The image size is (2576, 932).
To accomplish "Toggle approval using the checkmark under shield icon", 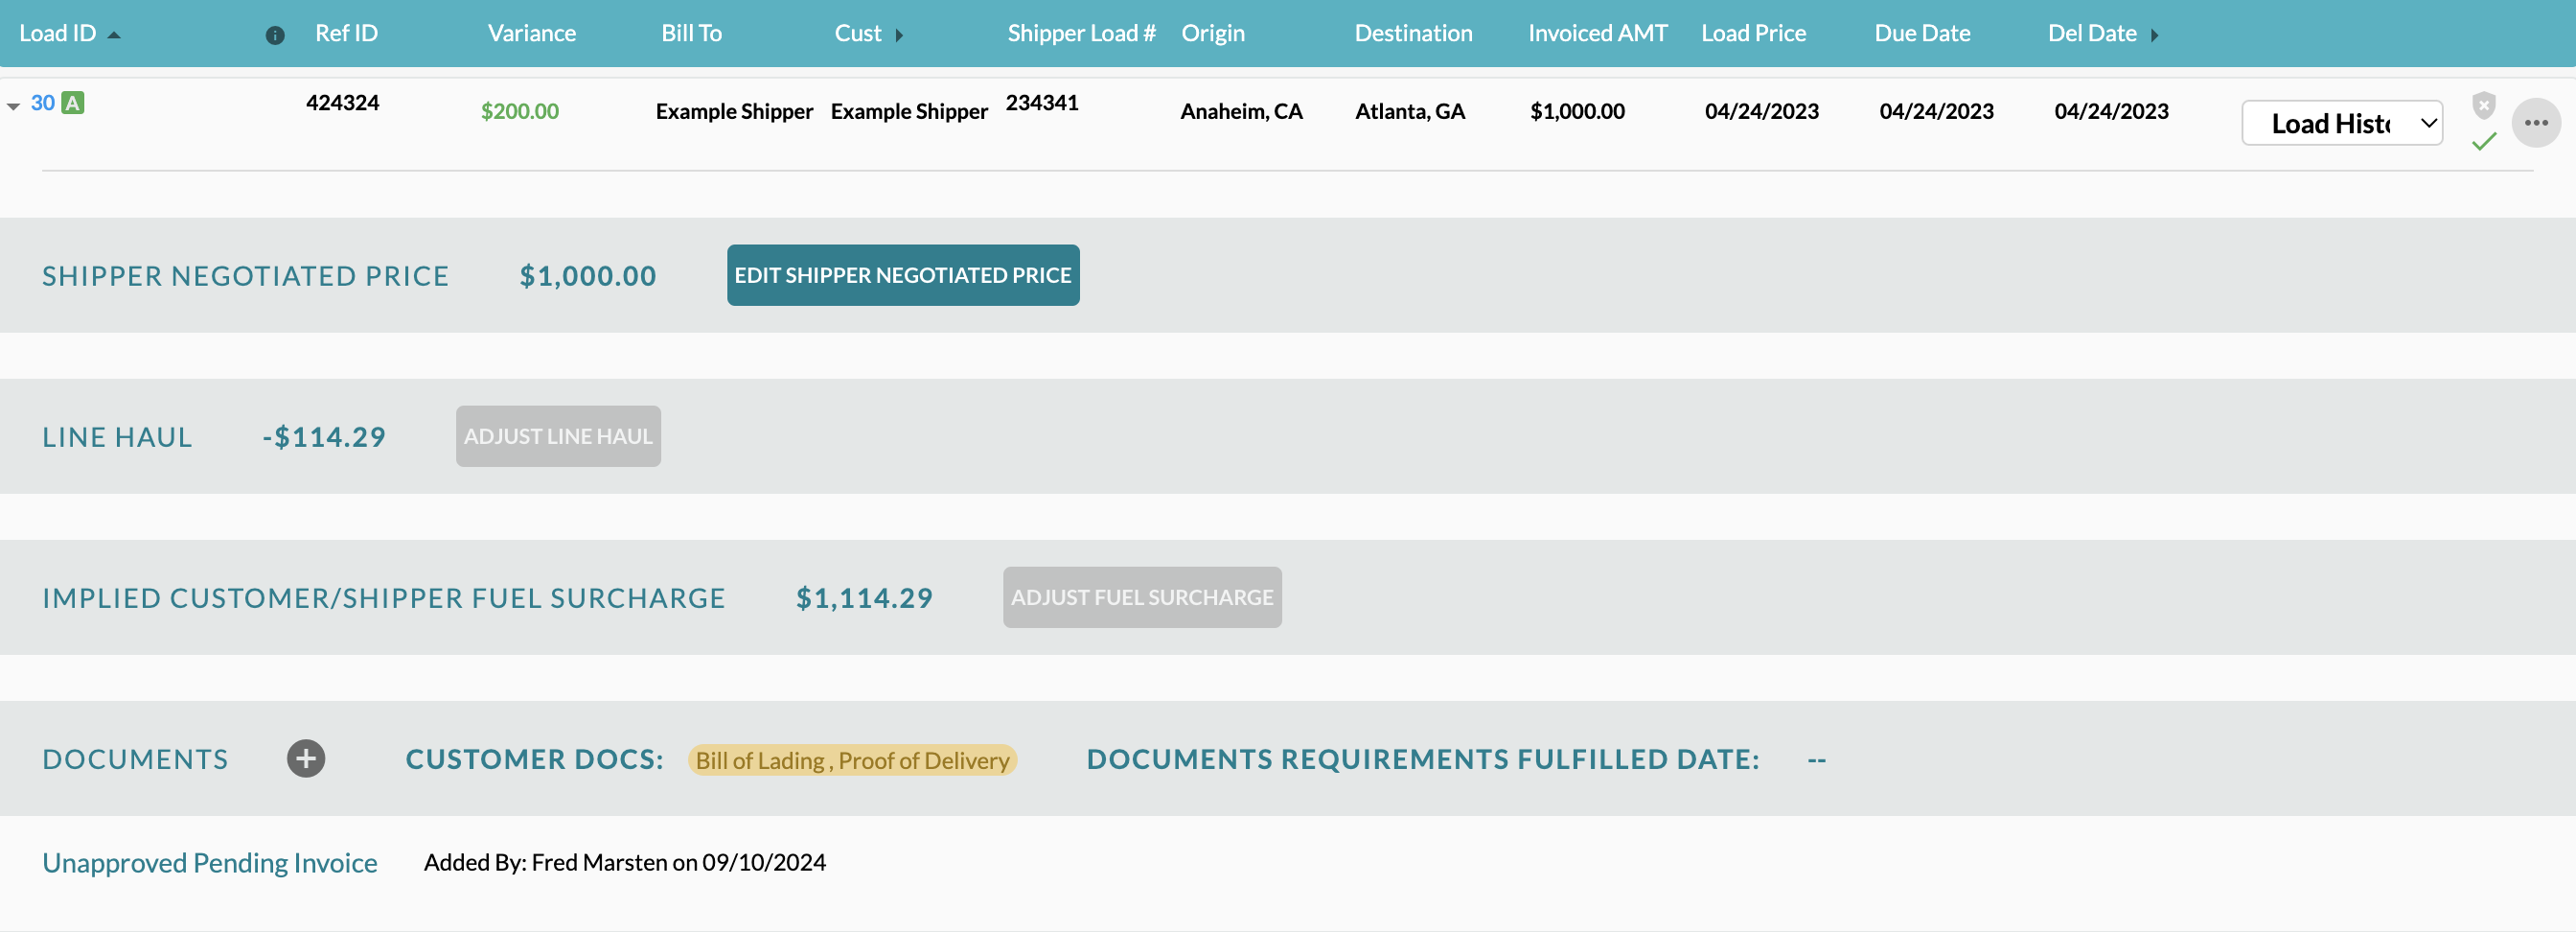I will [2484, 143].
